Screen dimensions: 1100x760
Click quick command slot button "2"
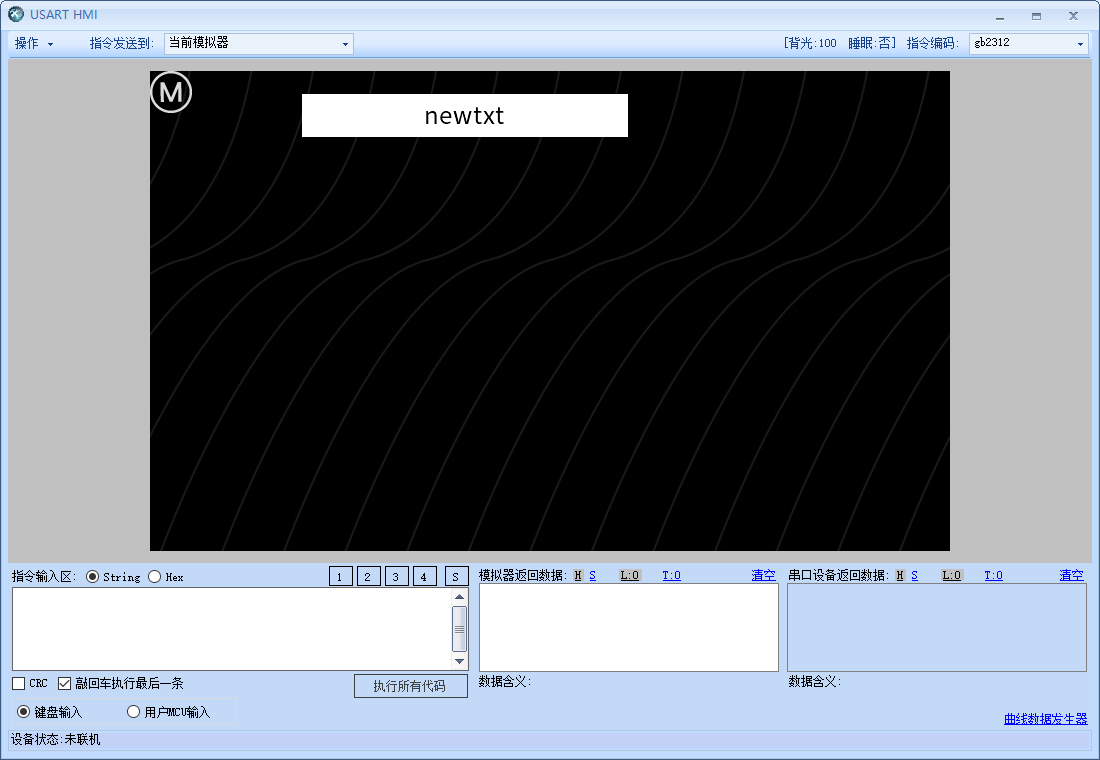pos(368,576)
